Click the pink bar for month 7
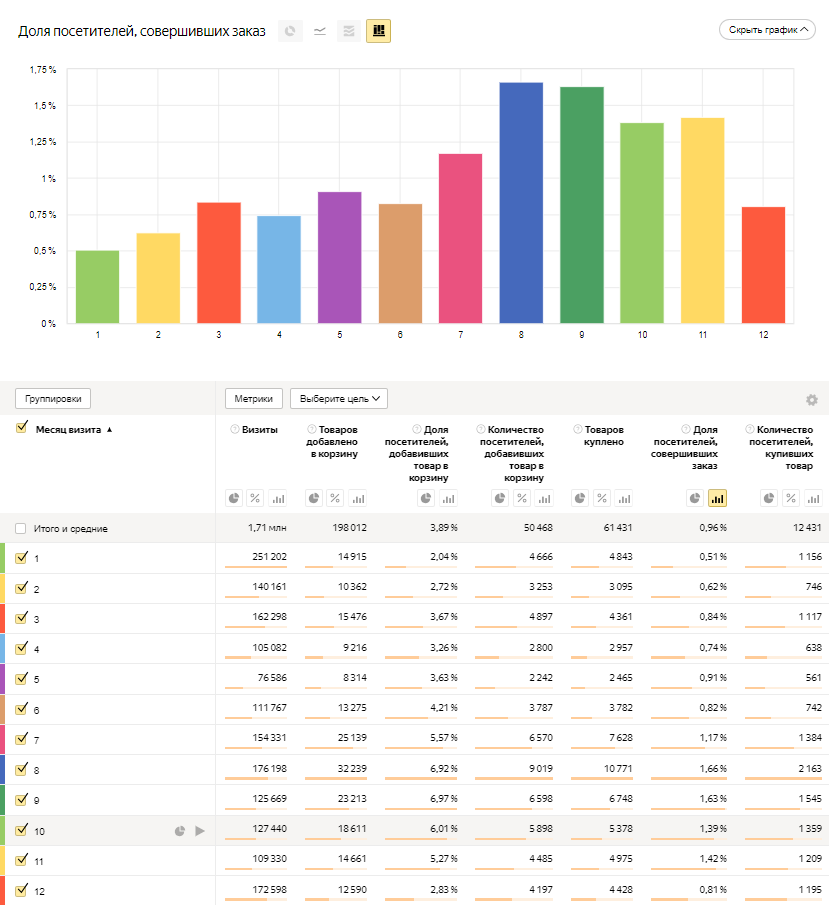 (460, 238)
